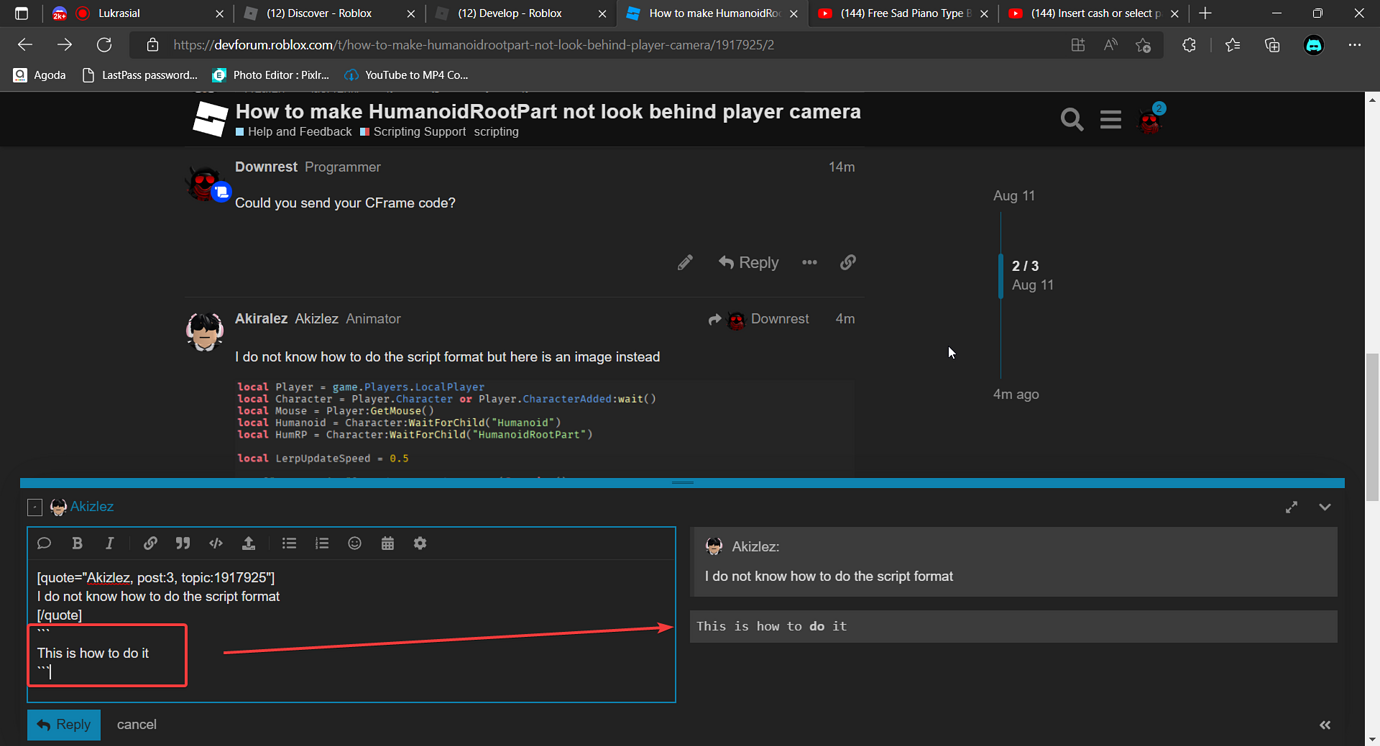Insert a blockquote using the quote icon
The height and width of the screenshot is (746, 1380).
click(183, 543)
